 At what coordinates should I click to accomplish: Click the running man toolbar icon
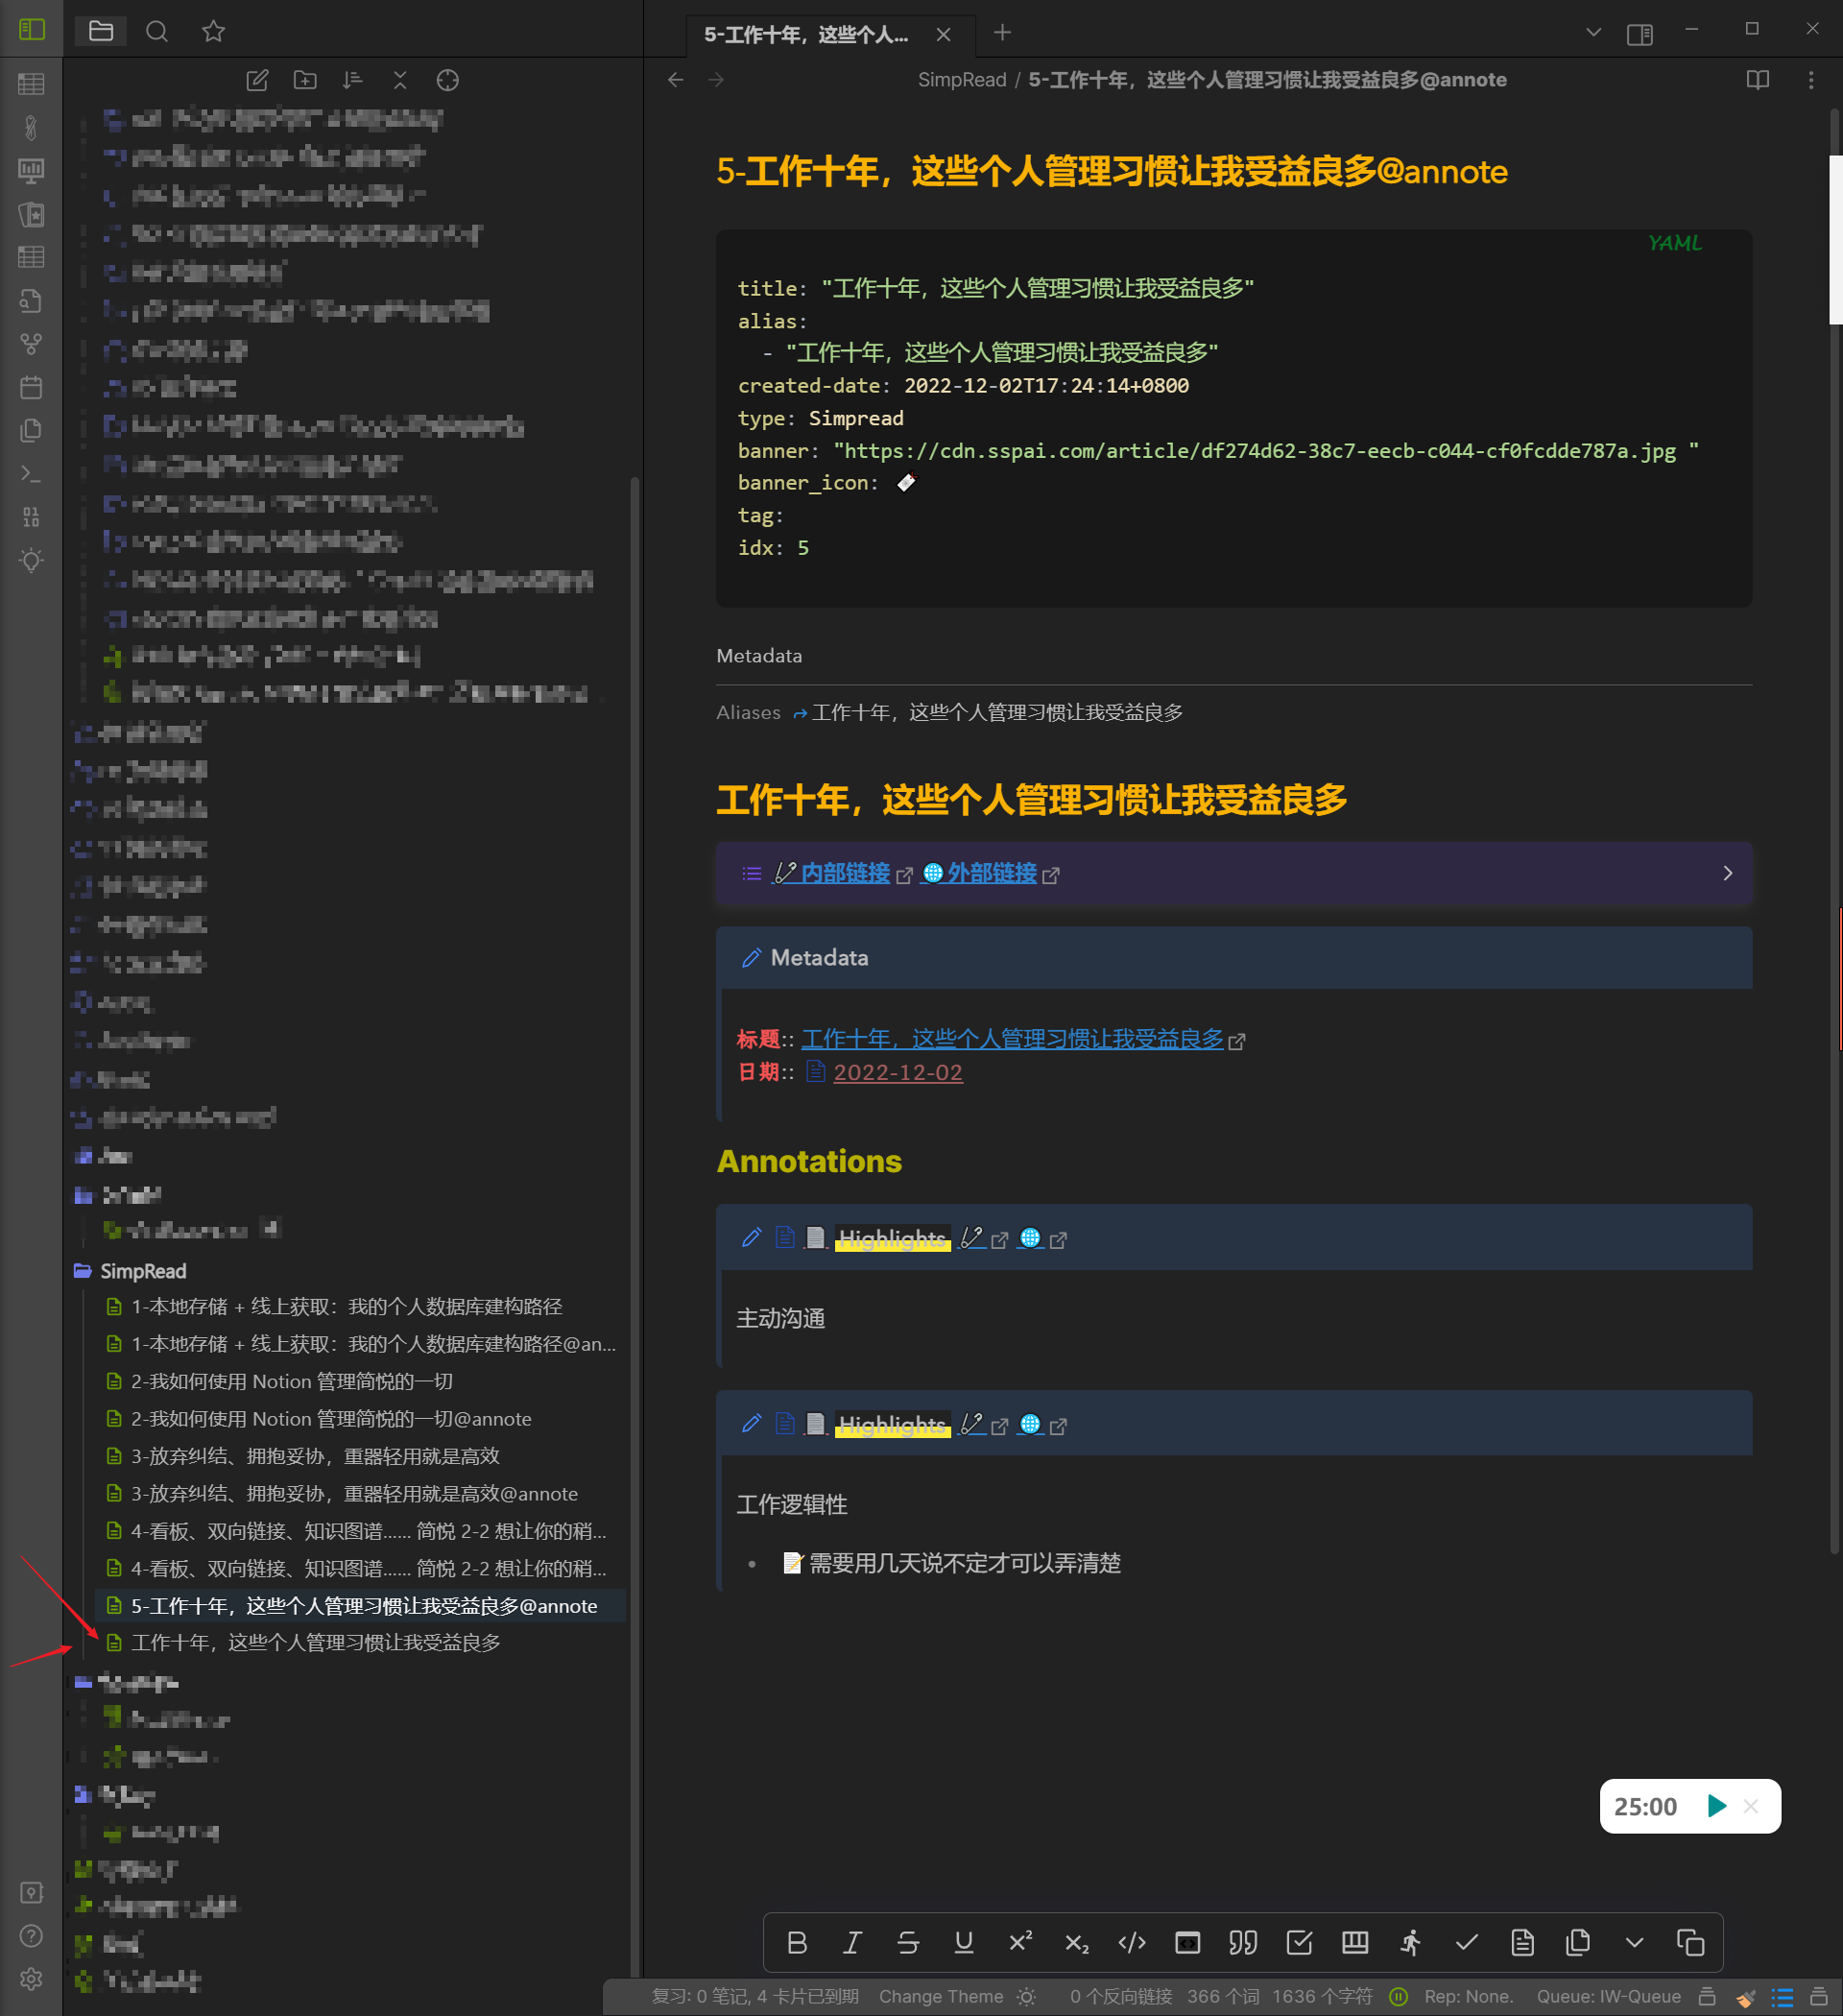1410,1942
